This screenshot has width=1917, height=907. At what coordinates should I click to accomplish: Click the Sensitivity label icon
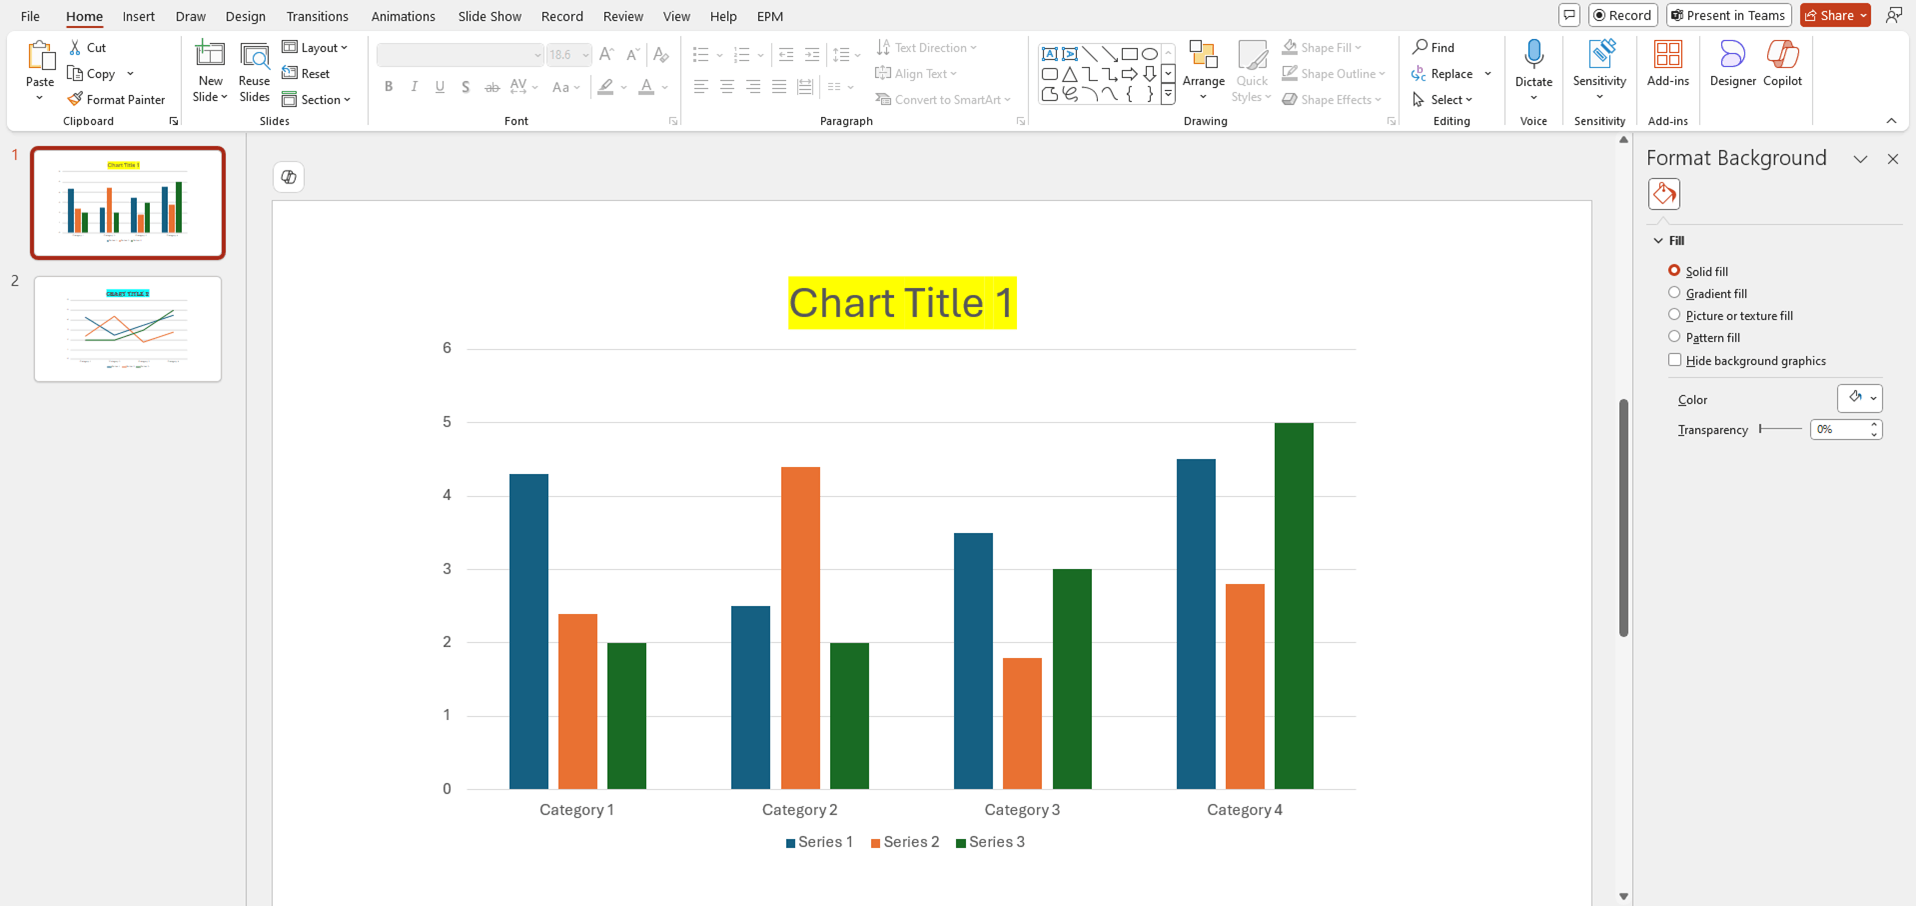pyautogui.click(x=1600, y=54)
